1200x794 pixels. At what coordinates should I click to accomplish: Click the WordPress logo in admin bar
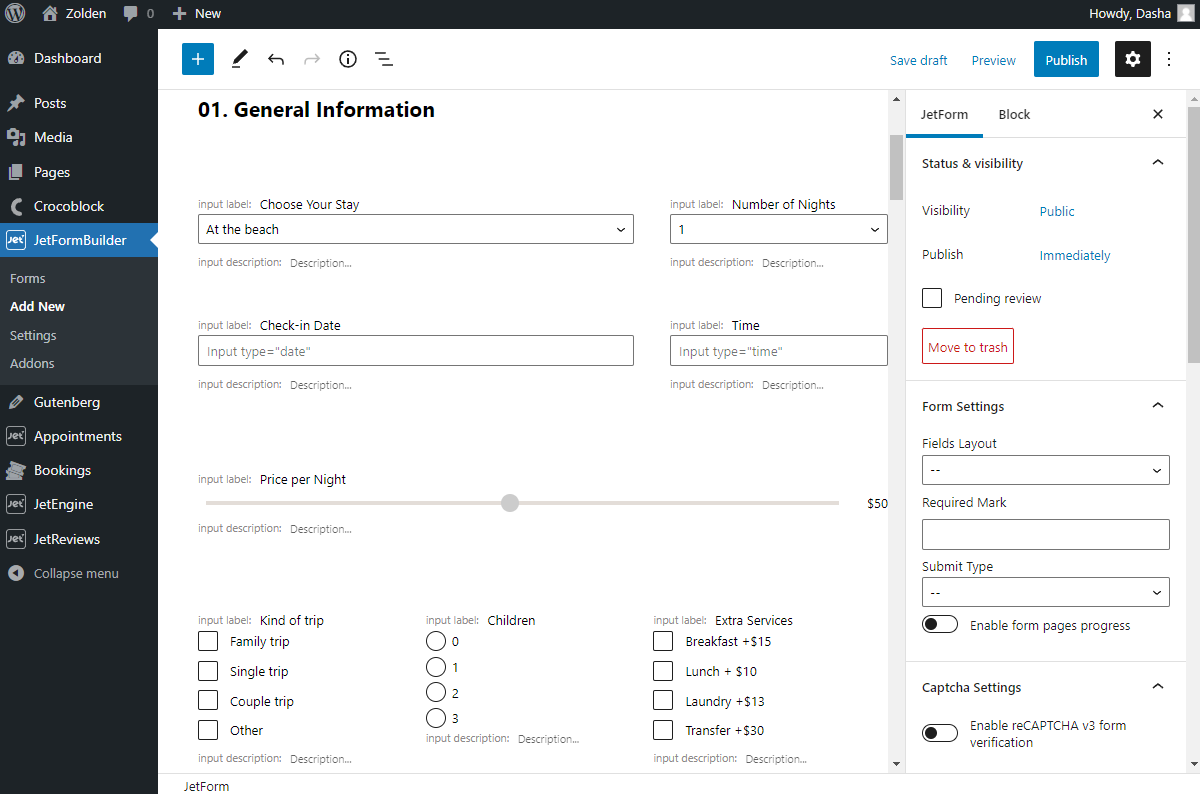15,13
